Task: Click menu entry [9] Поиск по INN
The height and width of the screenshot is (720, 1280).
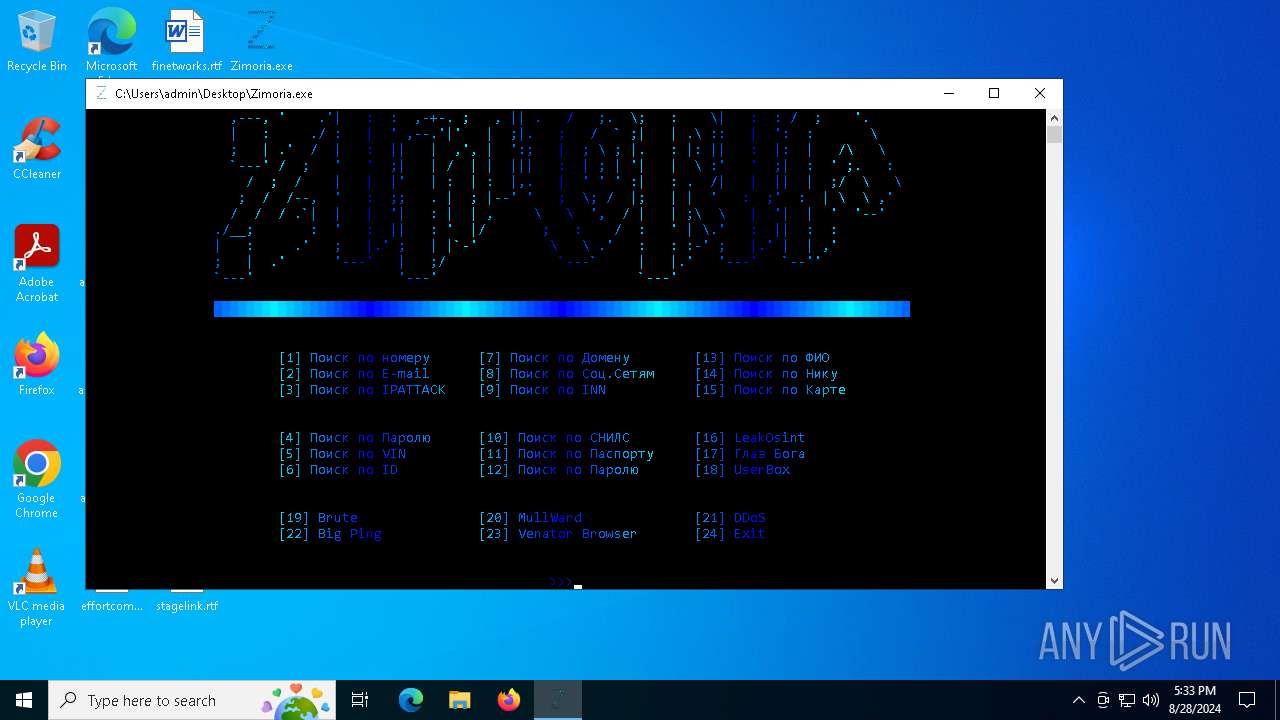Action: click(x=542, y=389)
